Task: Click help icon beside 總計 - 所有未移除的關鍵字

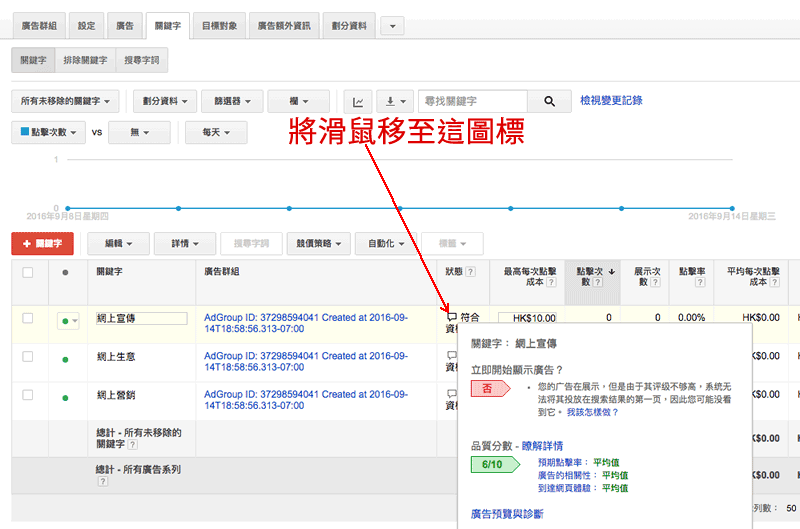Action: (133, 445)
